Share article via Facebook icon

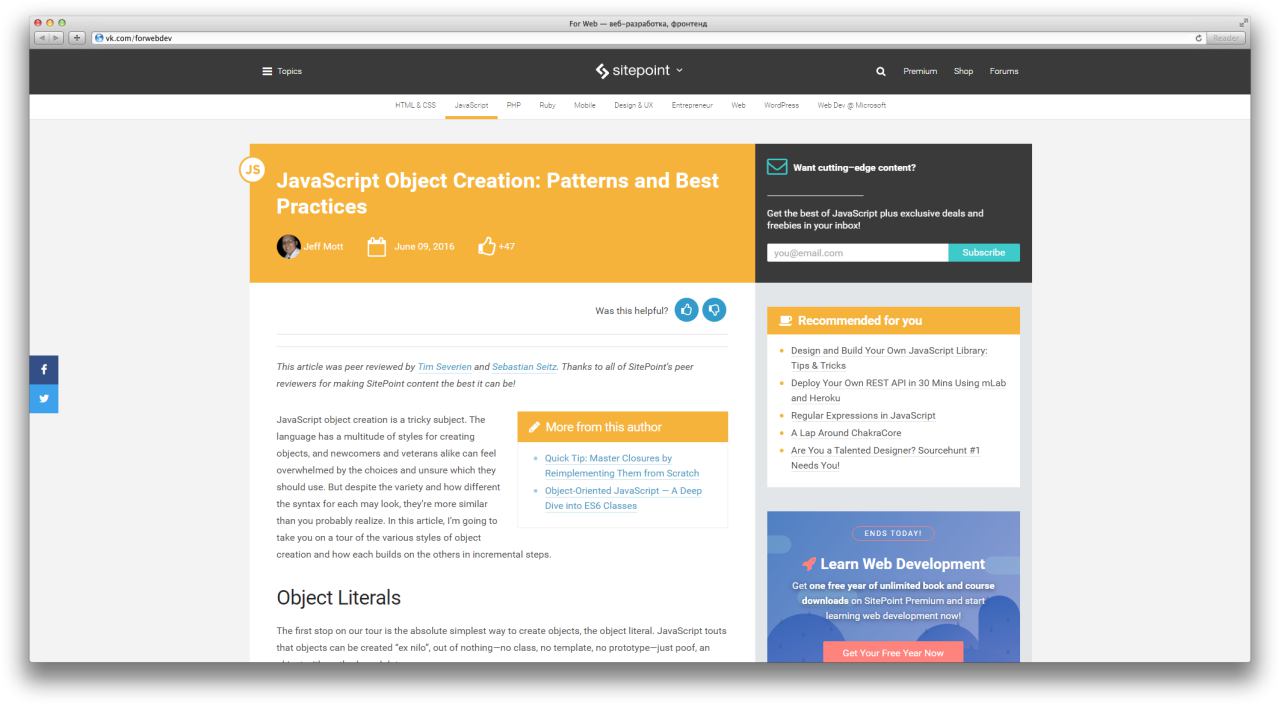(x=43, y=369)
